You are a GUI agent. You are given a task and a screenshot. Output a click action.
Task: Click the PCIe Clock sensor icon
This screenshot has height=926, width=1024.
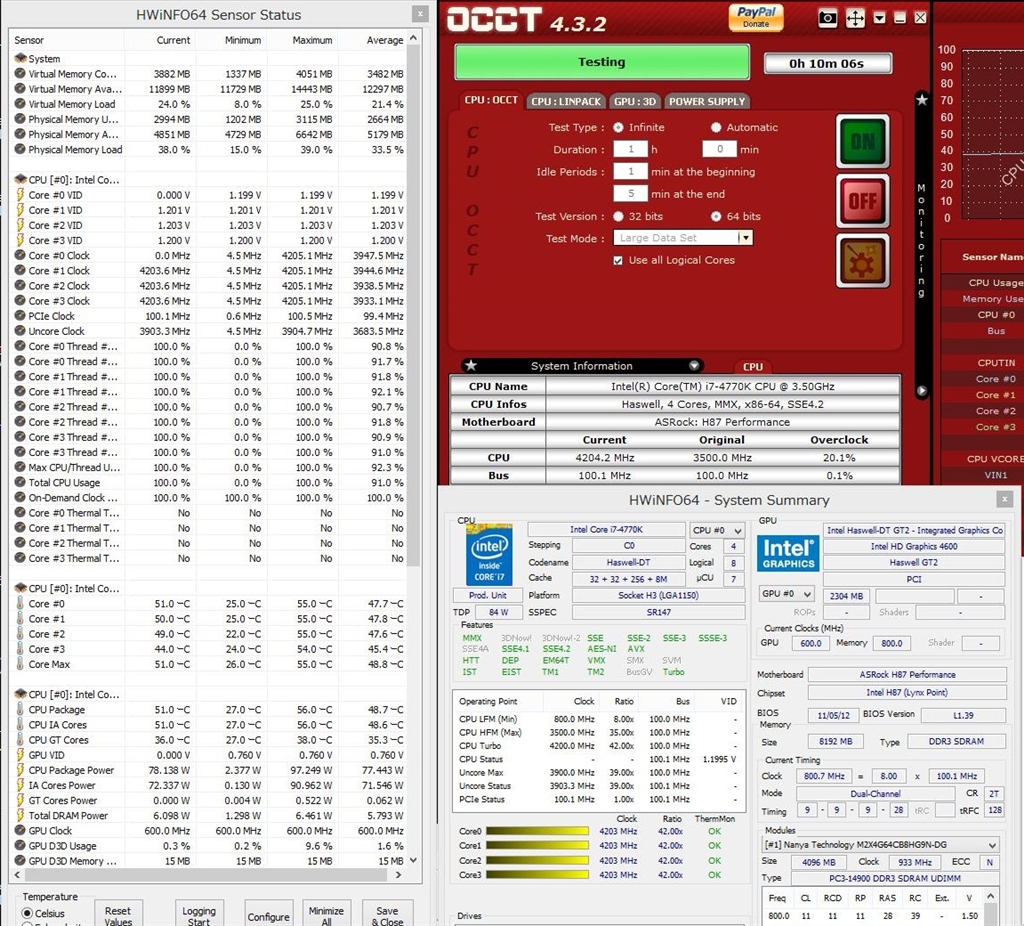20,316
